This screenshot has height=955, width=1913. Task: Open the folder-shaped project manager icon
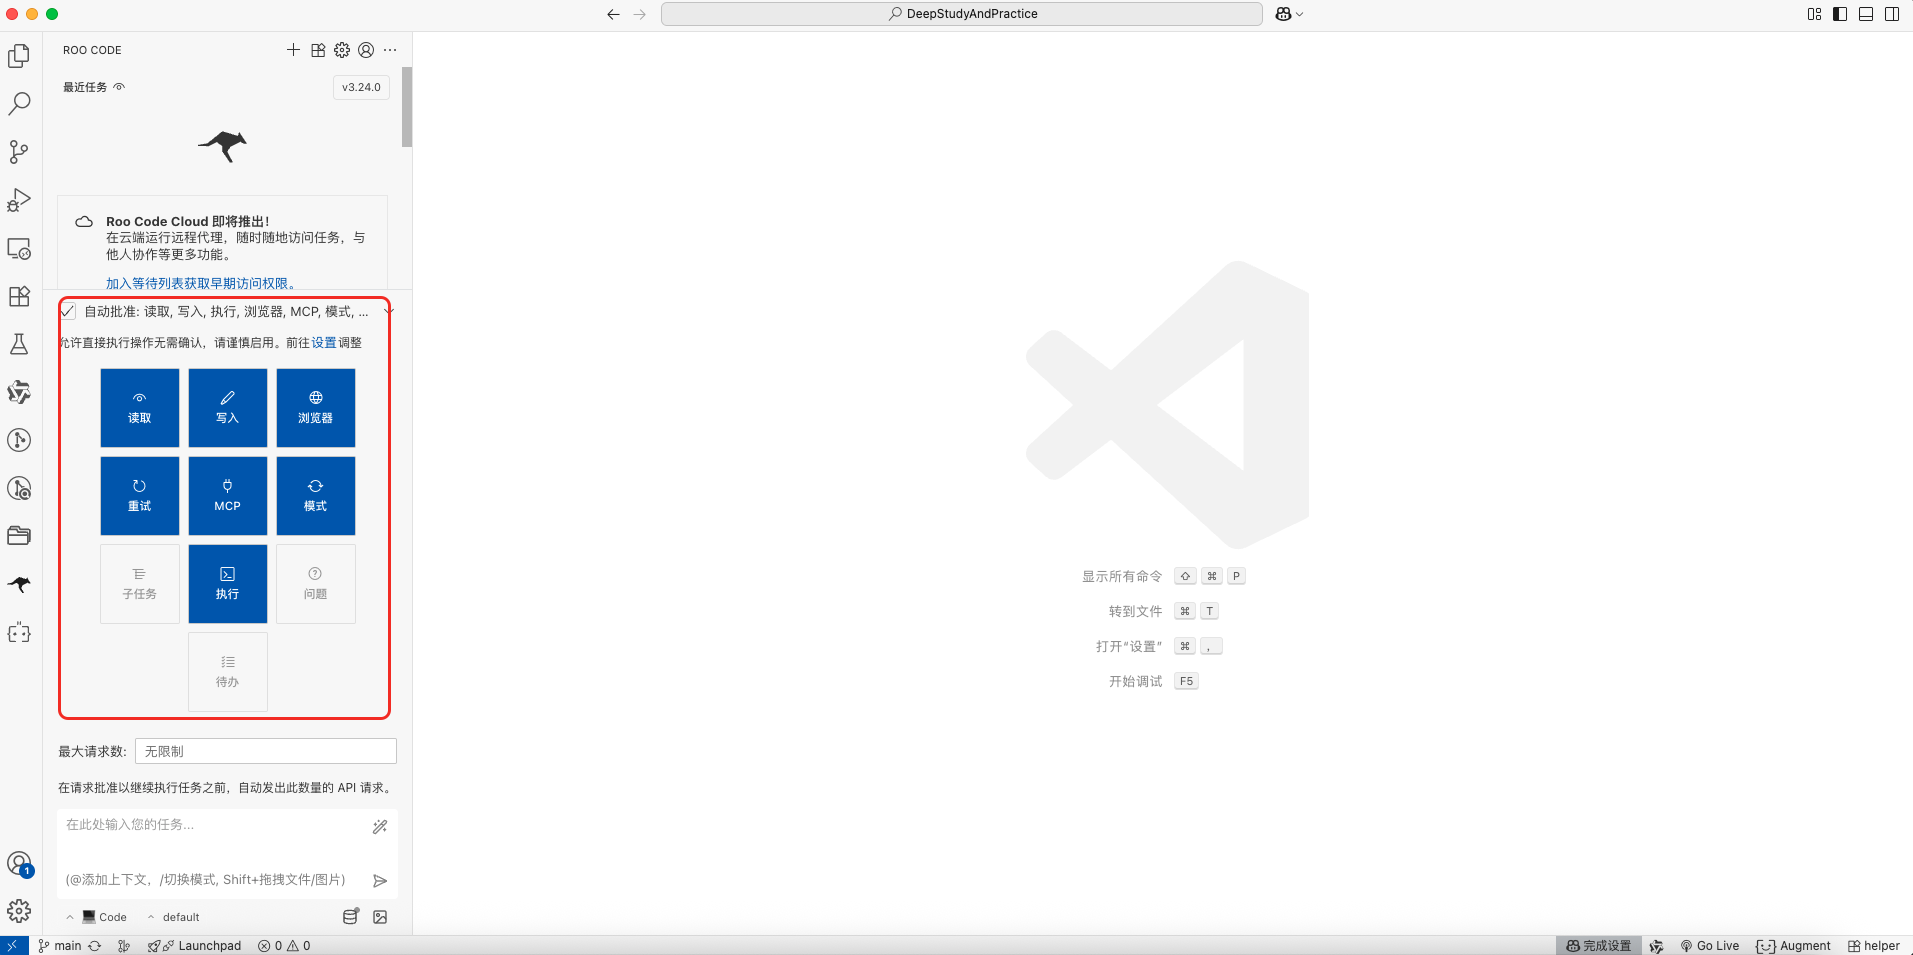tap(19, 536)
